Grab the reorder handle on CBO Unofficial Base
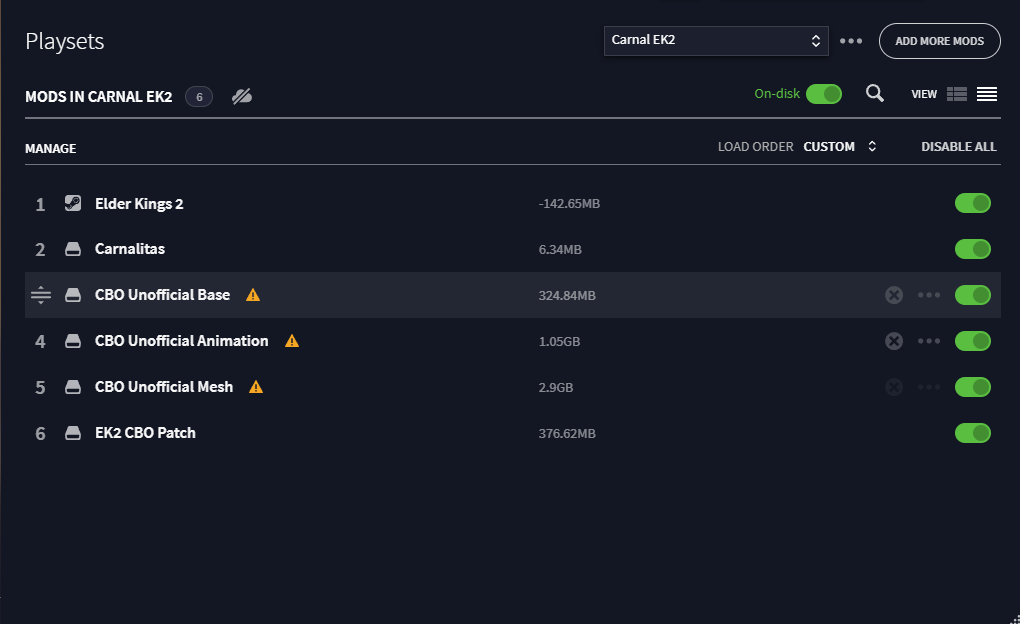This screenshot has height=624, width=1020. [x=40, y=295]
